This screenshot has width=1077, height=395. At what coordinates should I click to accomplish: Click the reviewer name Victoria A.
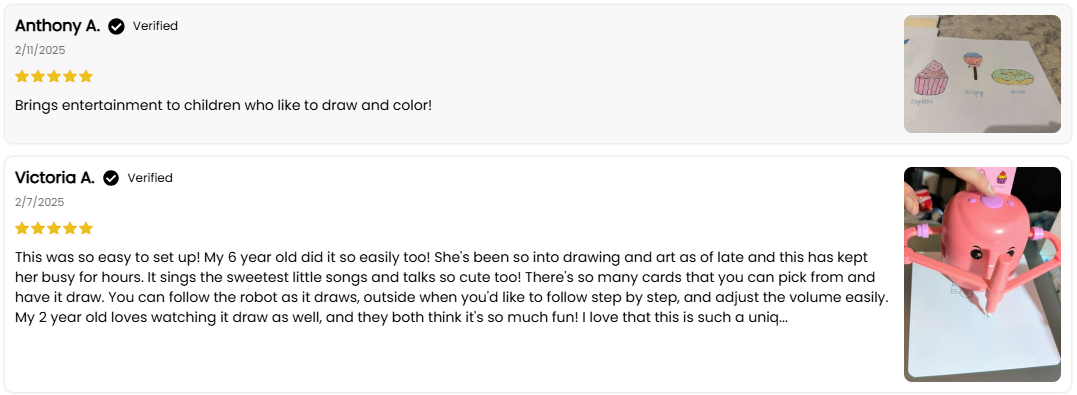(55, 178)
